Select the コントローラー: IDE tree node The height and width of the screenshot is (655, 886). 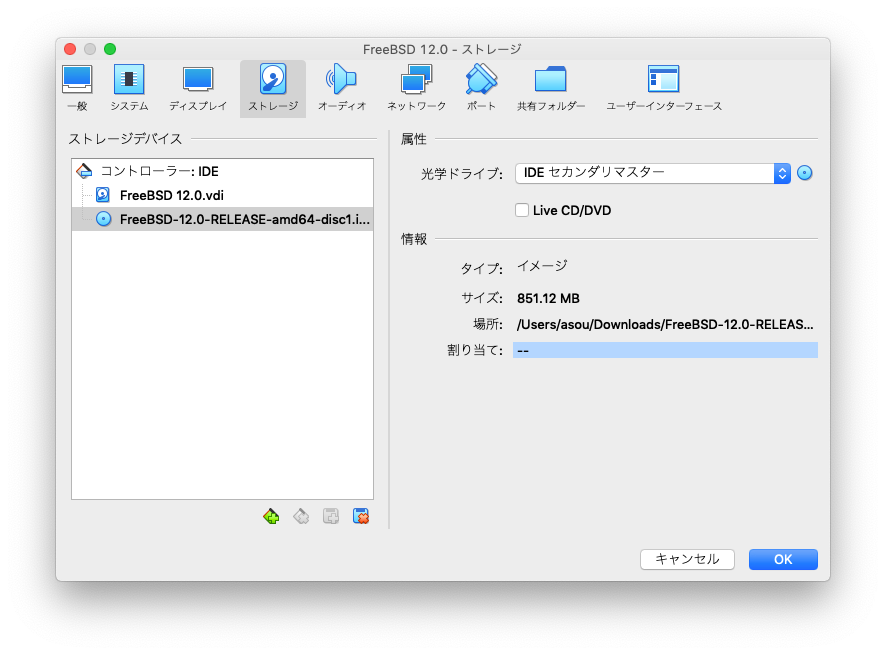(x=158, y=171)
